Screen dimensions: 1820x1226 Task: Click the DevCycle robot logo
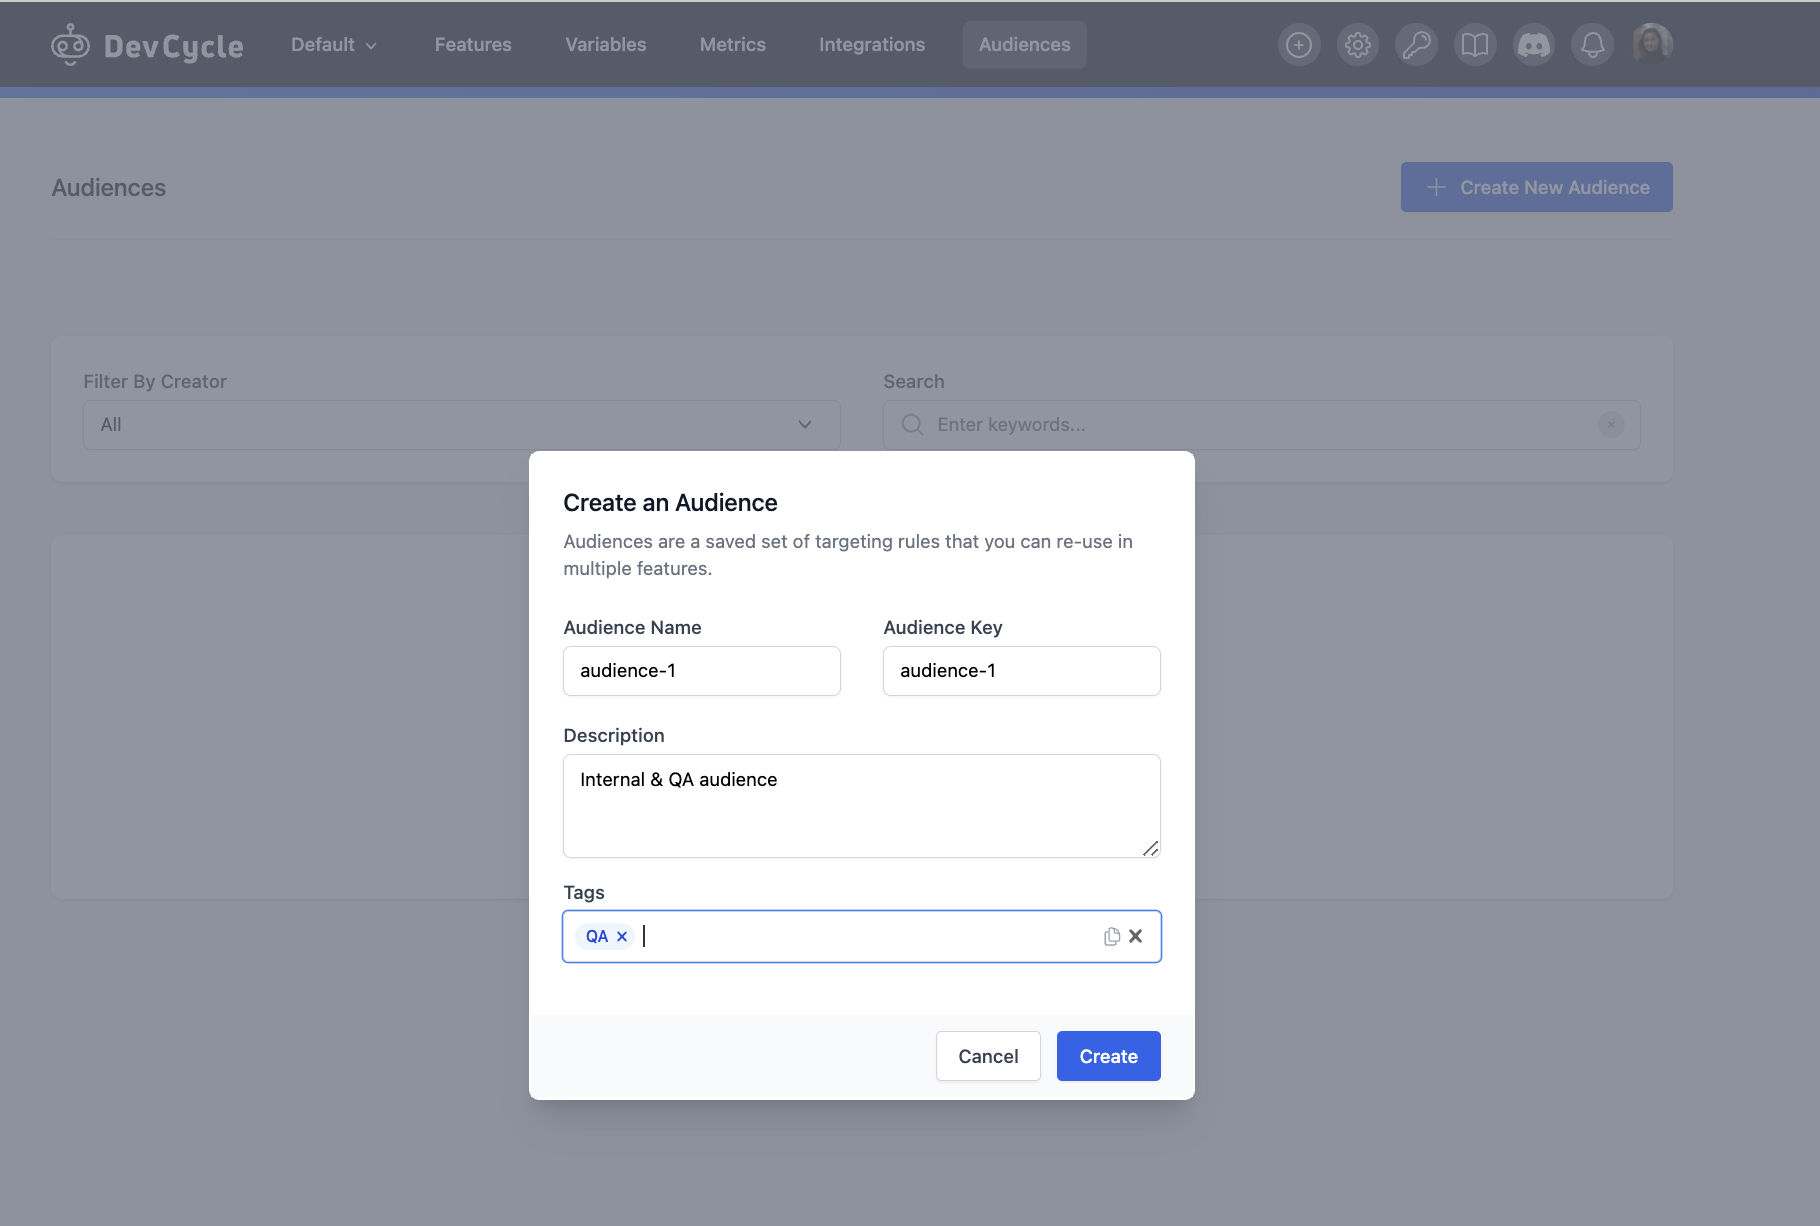[x=70, y=44]
